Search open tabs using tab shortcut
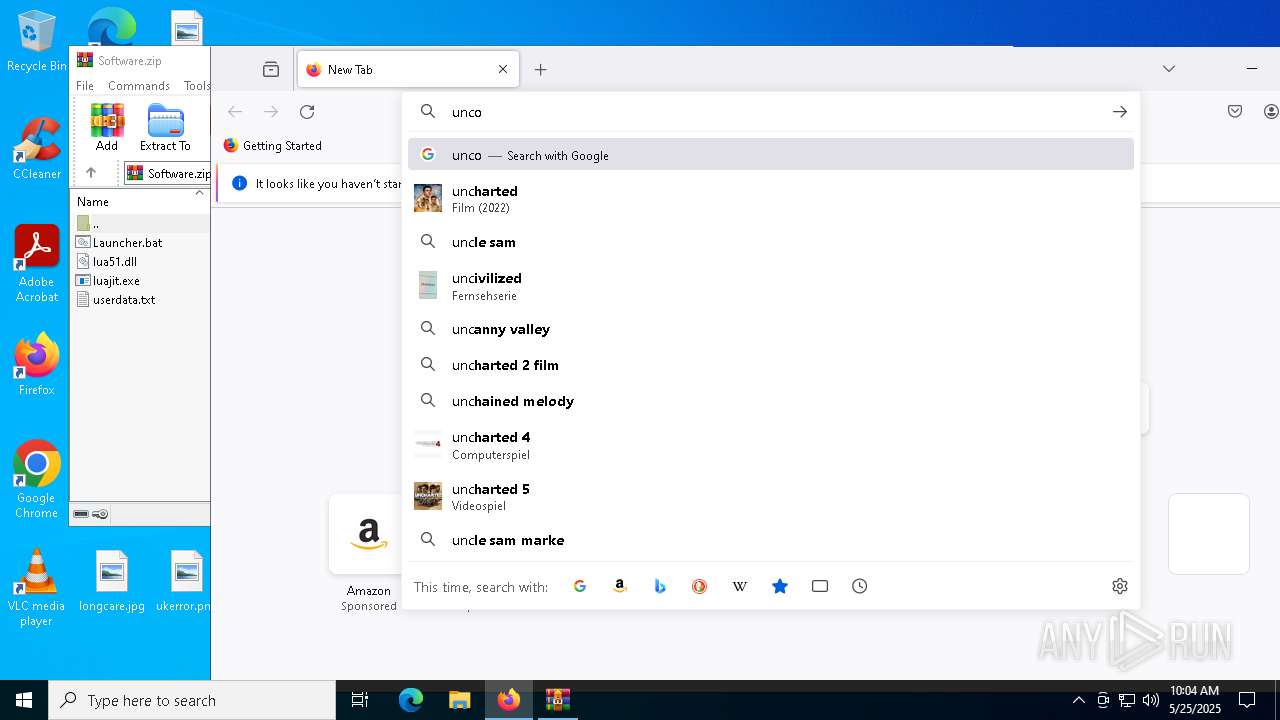Screen dimensions: 1280x720 820,587
